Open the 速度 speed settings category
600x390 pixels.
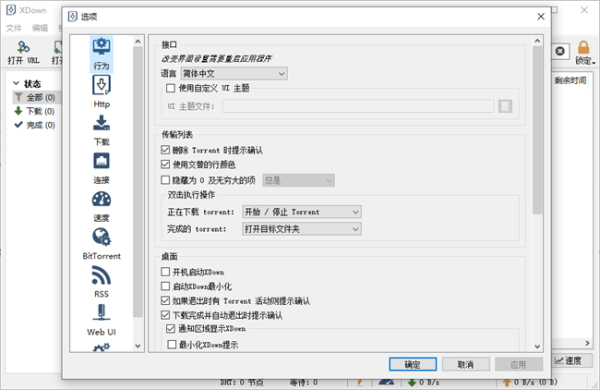point(101,206)
